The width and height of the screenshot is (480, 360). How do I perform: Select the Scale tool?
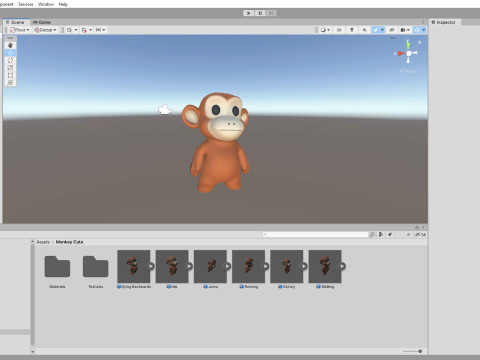pyautogui.click(x=10, y=68)
